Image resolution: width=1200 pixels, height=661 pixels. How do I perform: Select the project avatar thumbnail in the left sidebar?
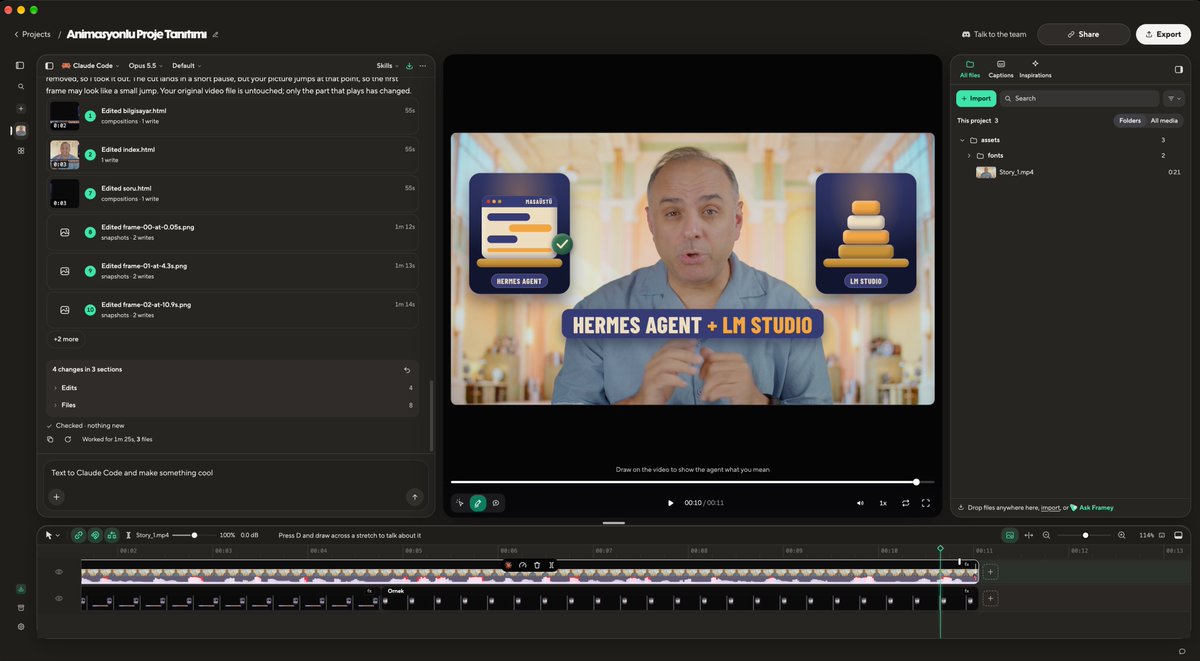20,130
